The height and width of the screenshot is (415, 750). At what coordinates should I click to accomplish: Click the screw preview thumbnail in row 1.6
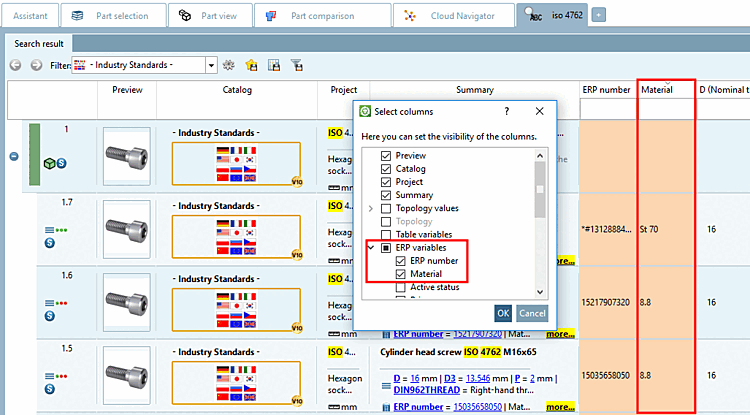tap(127, 303)
